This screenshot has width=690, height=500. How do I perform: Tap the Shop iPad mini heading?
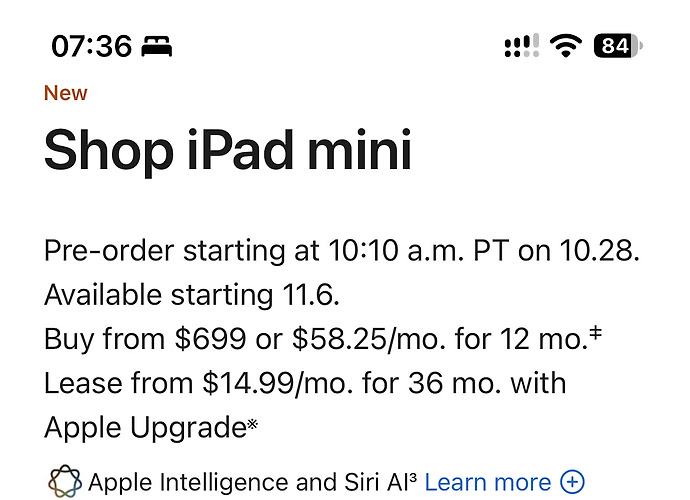[228, 150]
